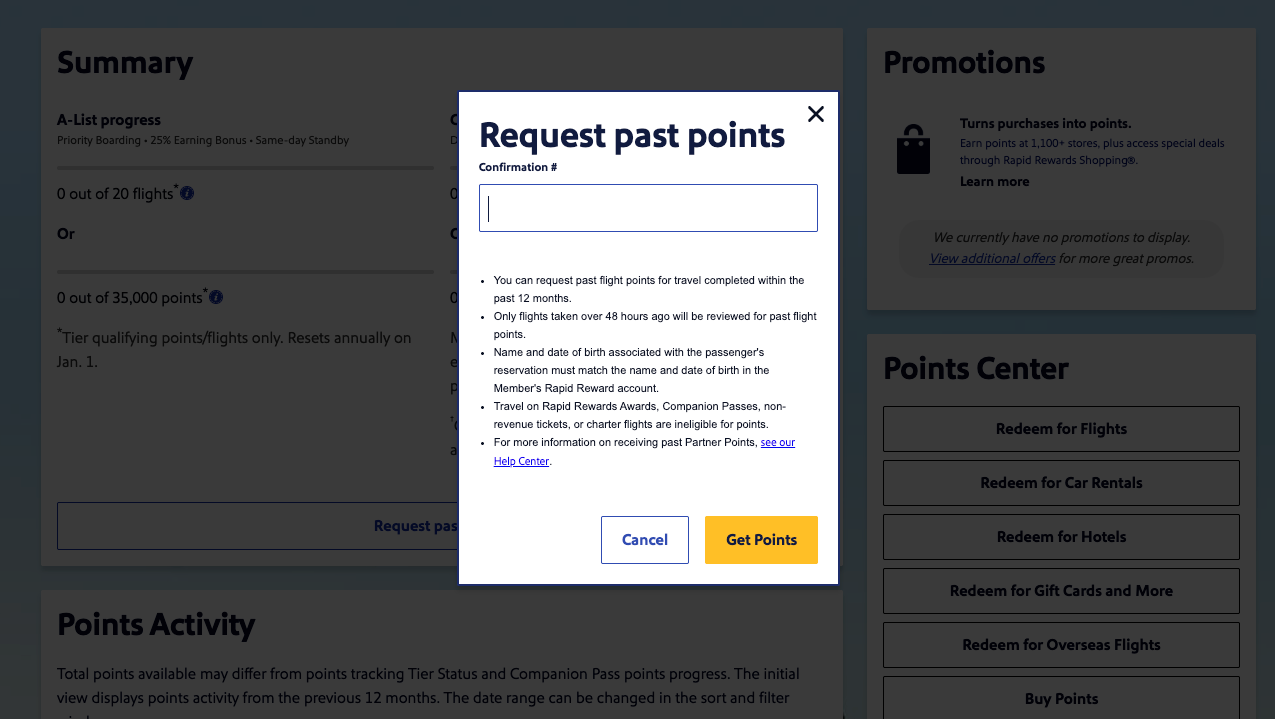Open the Help Center link
The width and height of the screenshot is (1275, 719).
(521, 461)
